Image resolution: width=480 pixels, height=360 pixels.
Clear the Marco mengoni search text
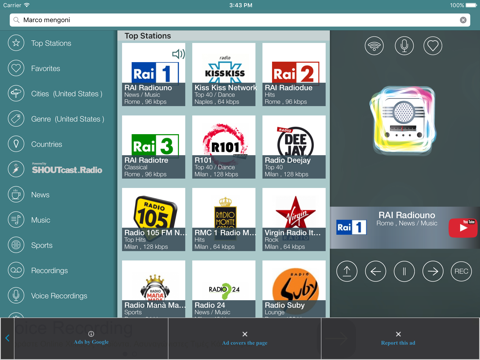(x=463, y=20)
